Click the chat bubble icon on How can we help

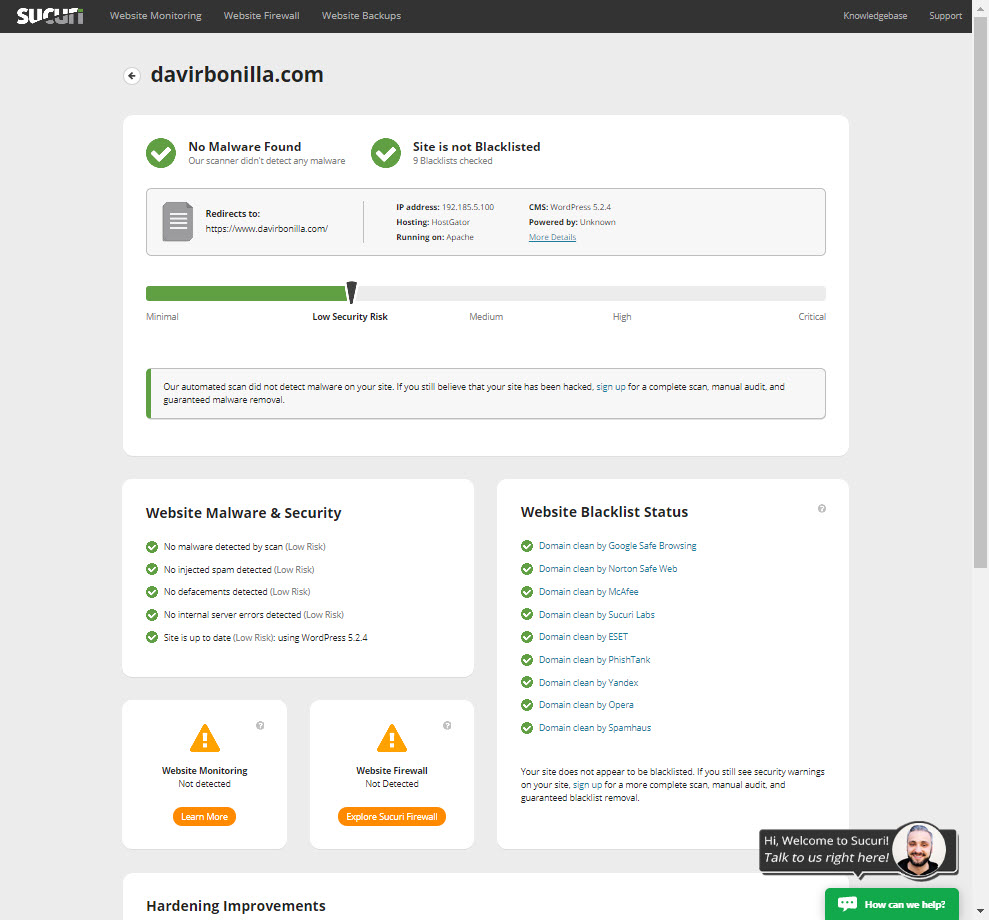(847, 903)
